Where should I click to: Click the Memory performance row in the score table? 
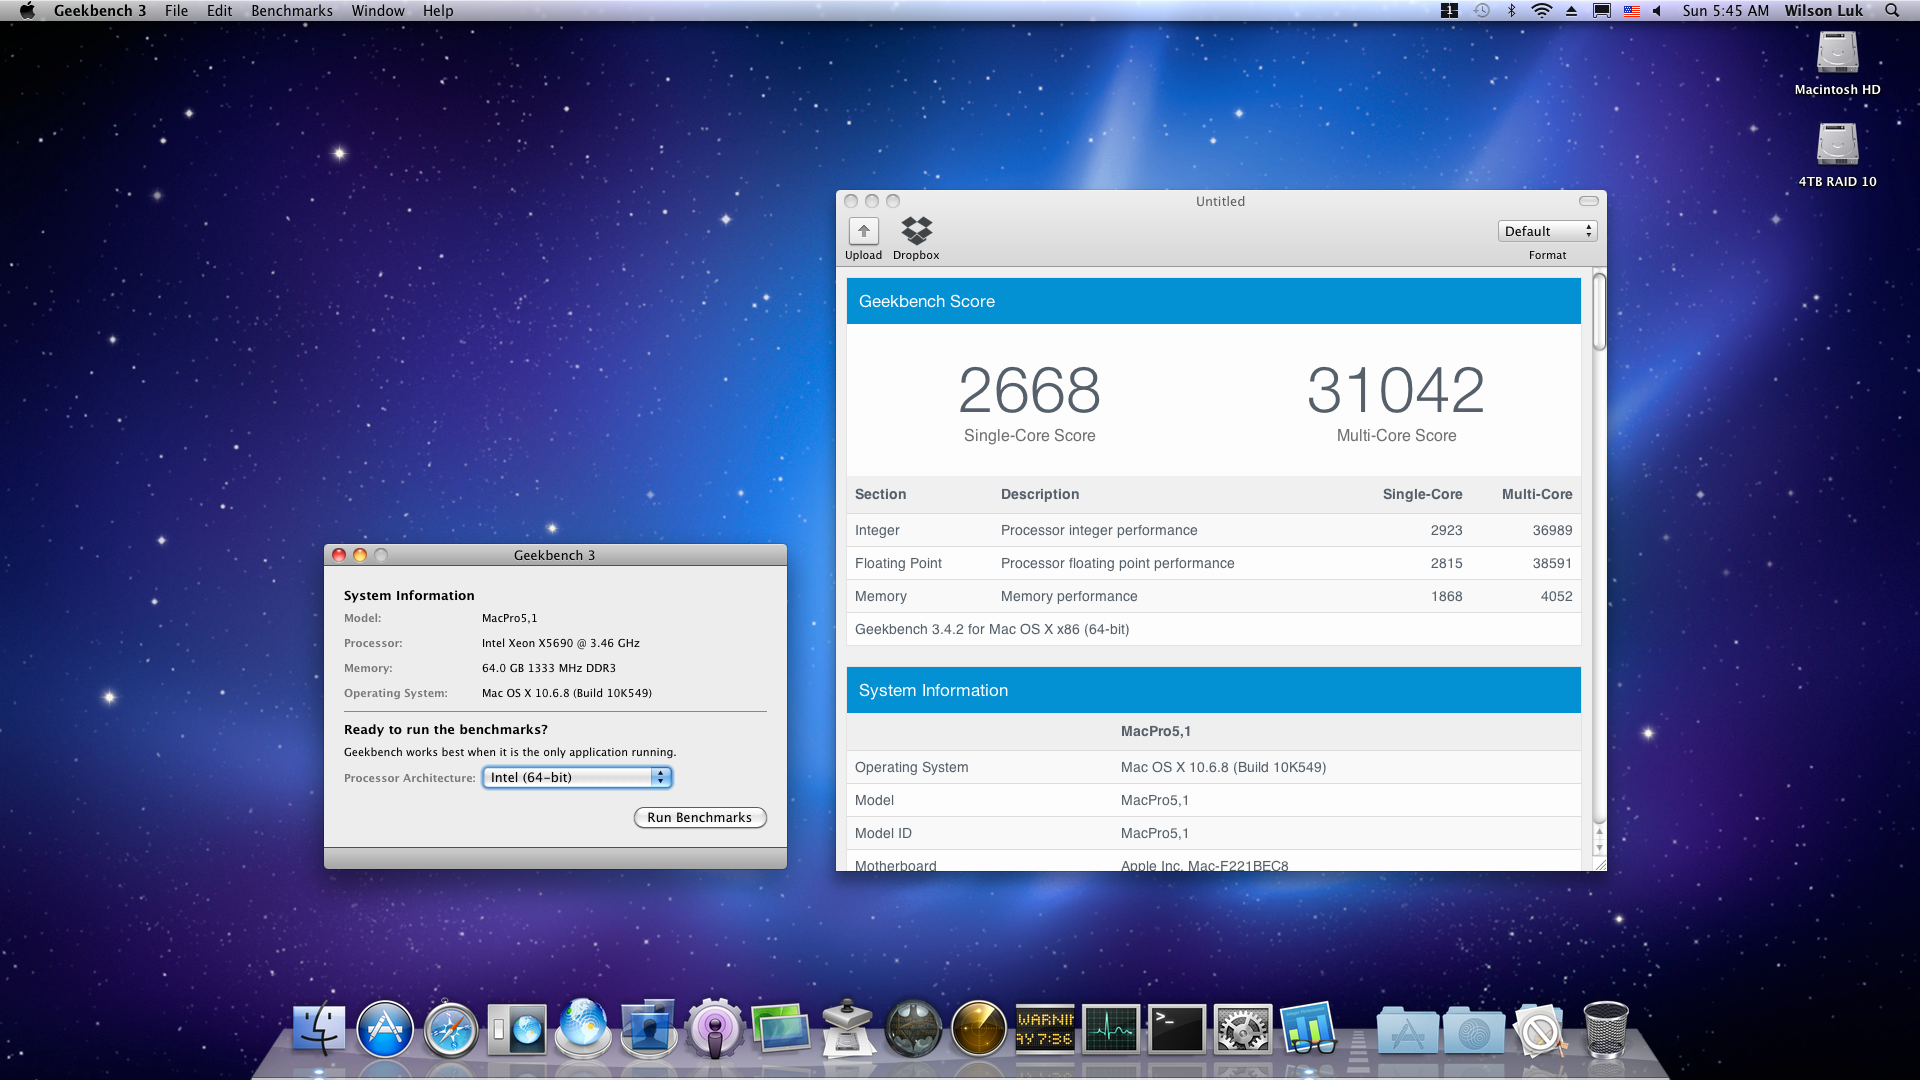click(1213, 596)
